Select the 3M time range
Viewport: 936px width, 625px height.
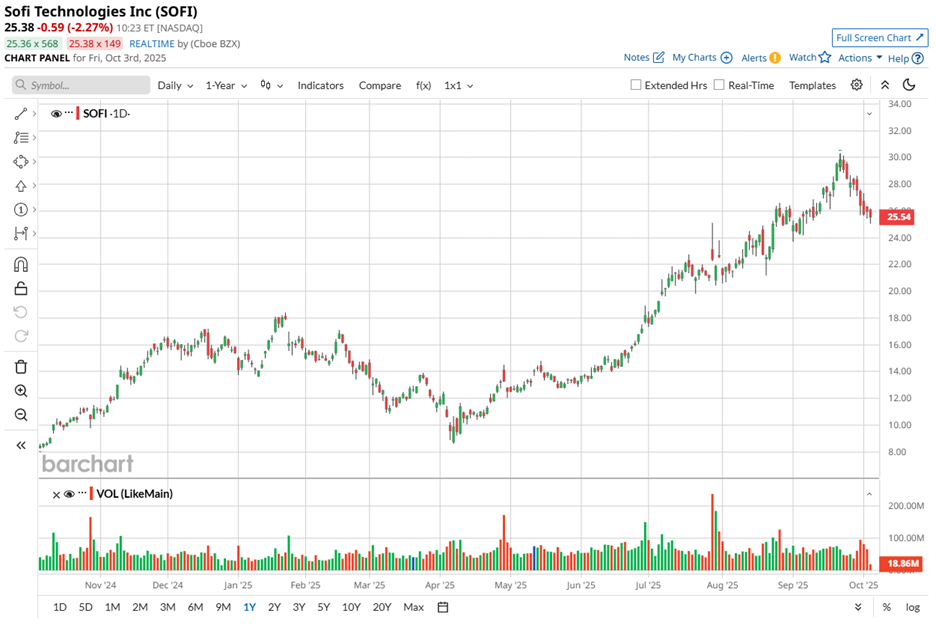click(x=168, y=607)
